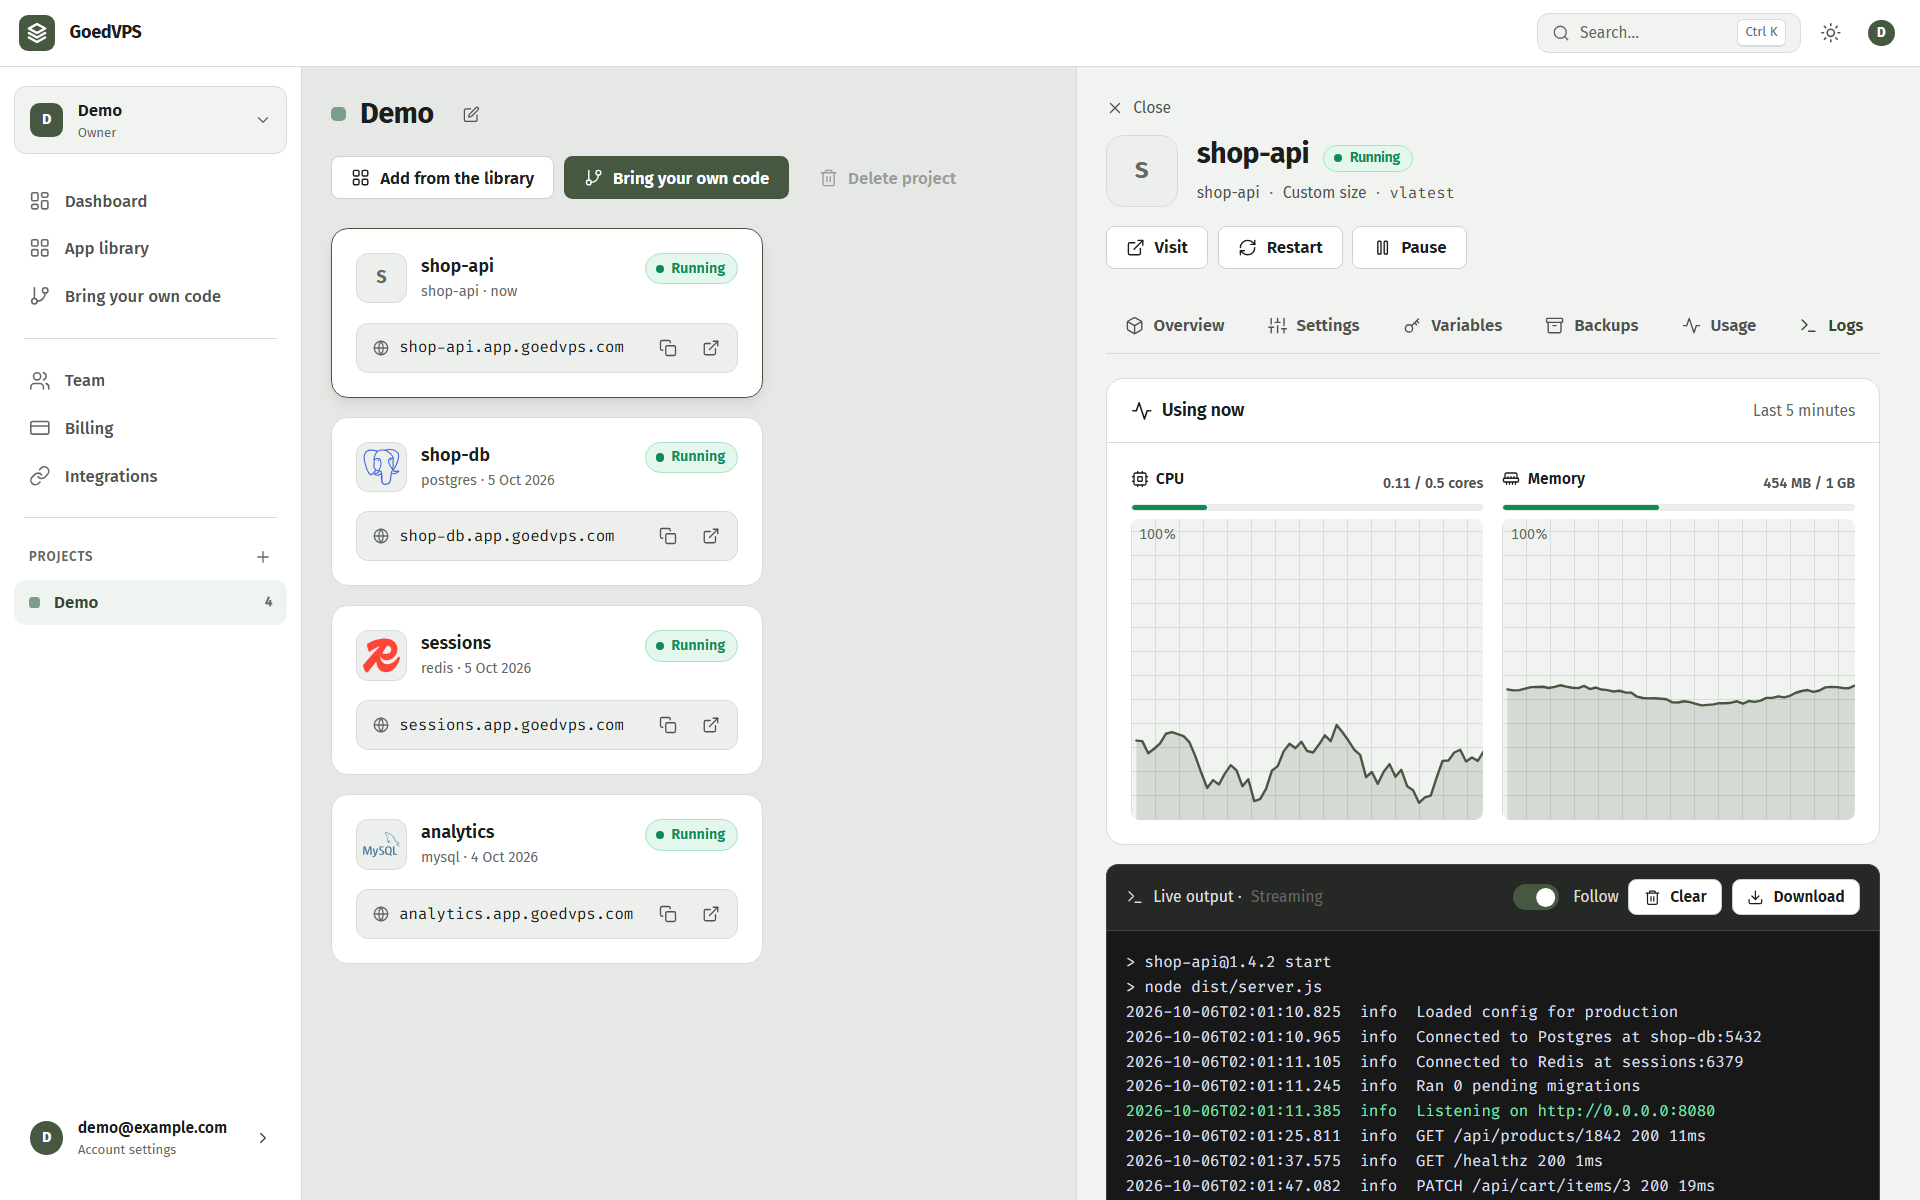Viewport: 1920px width, 1200px height.
Task: Open Team page in sidebar
Action: (150, 380)
